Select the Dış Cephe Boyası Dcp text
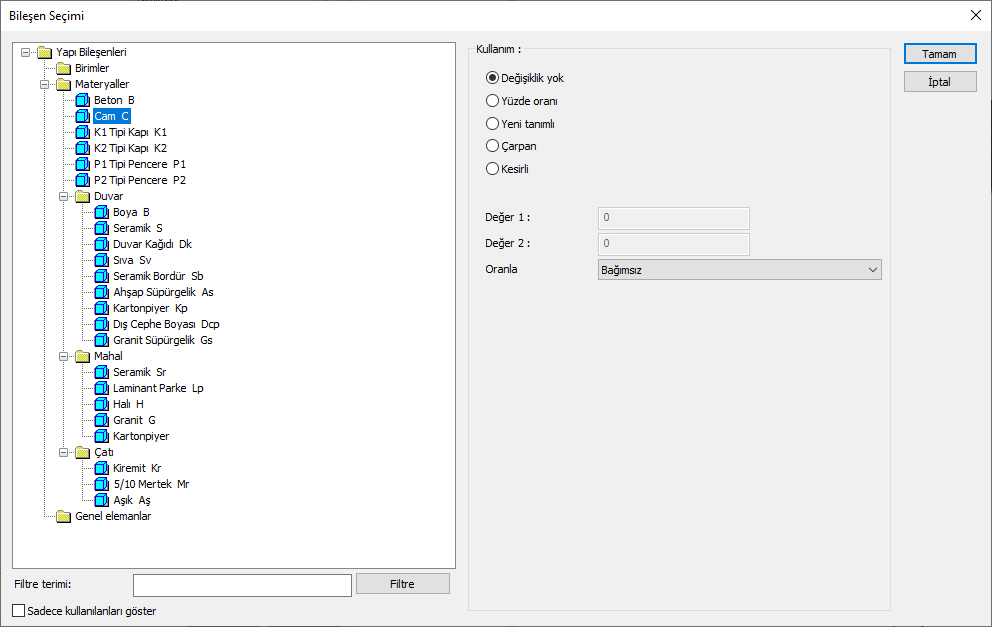Image resolution: width=992 pixels, height=627 pixels. (166, 324)
